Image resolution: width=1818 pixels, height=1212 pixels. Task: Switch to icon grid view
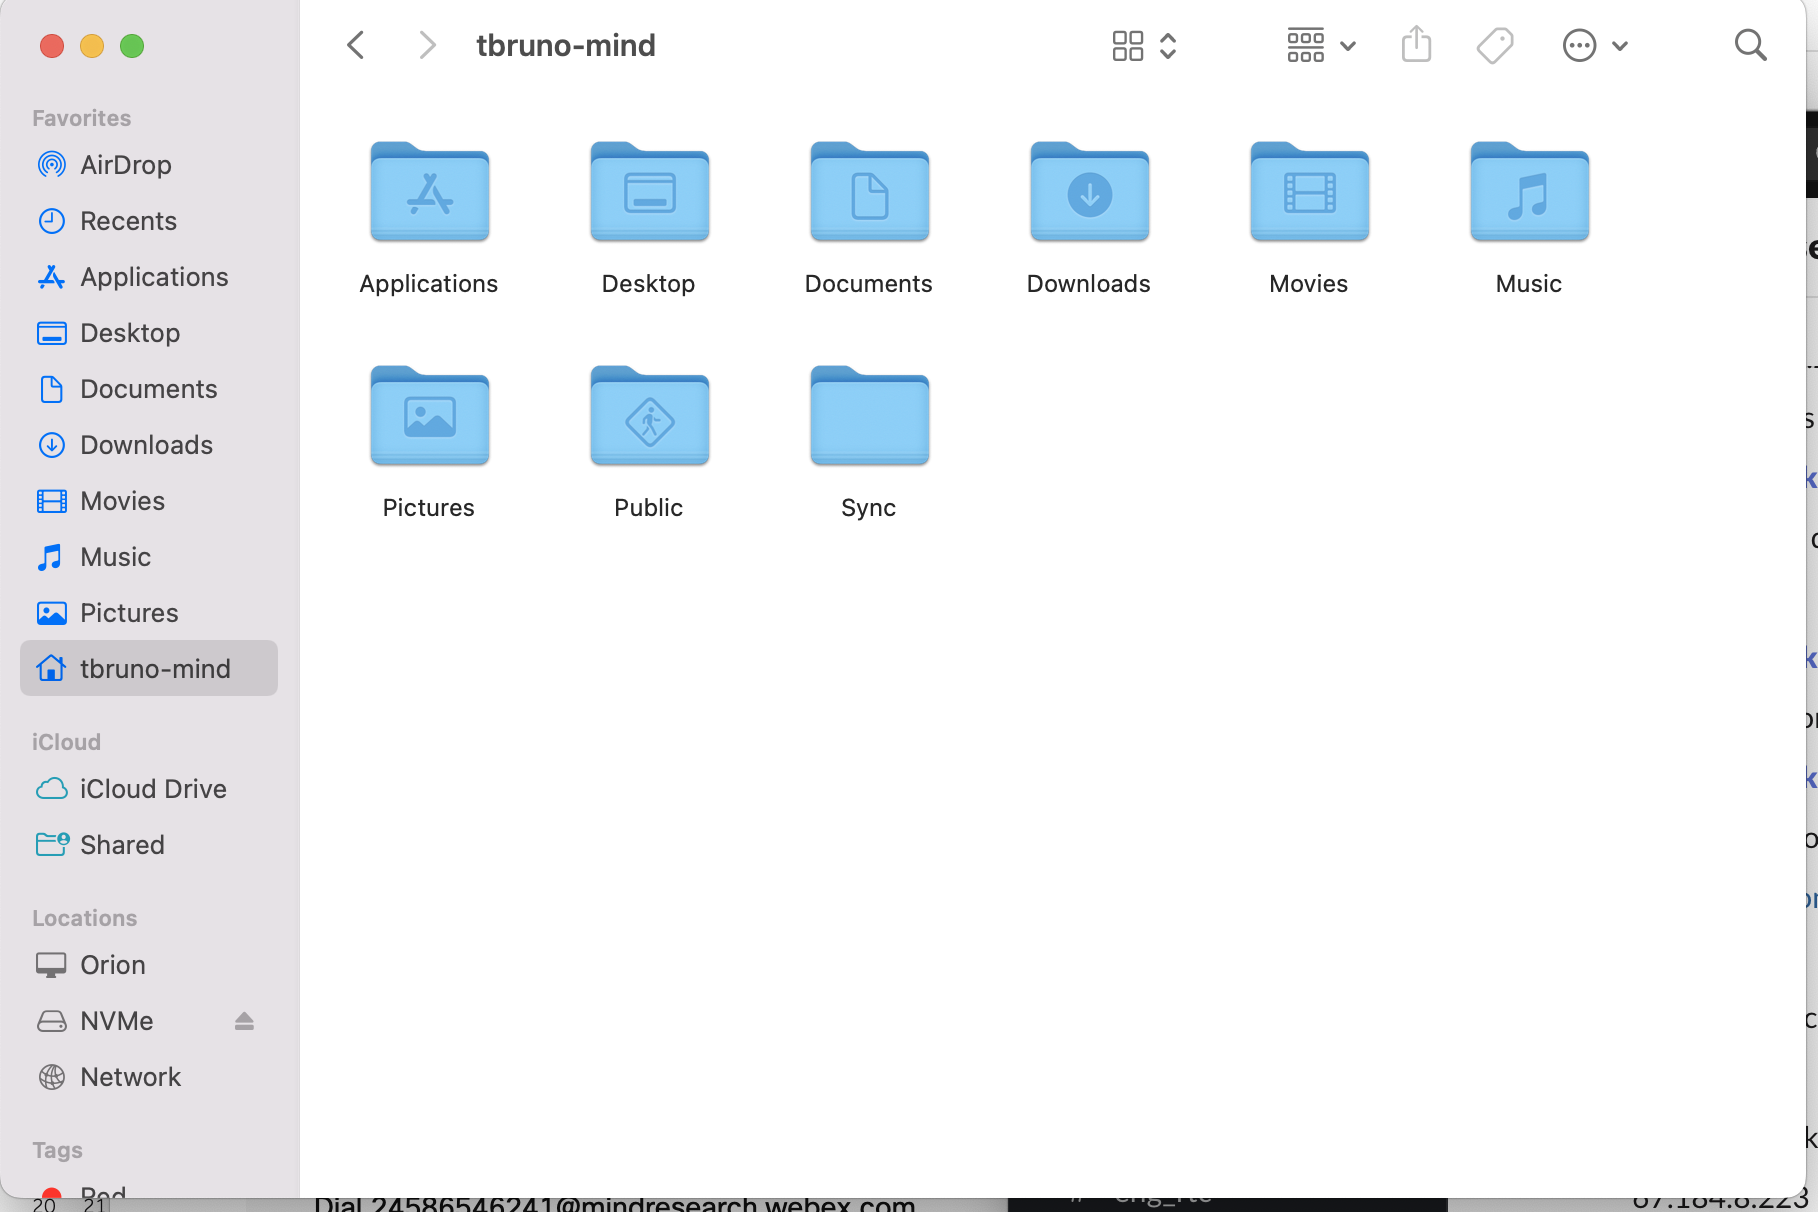tap(1128, 45)
